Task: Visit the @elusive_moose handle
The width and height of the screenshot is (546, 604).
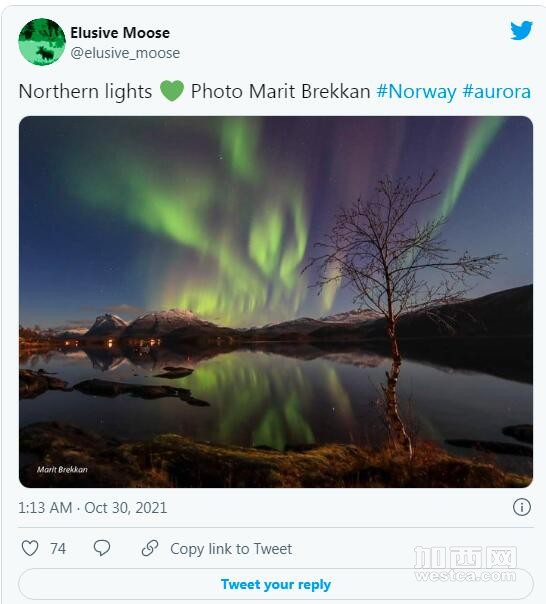Action: 125,53
